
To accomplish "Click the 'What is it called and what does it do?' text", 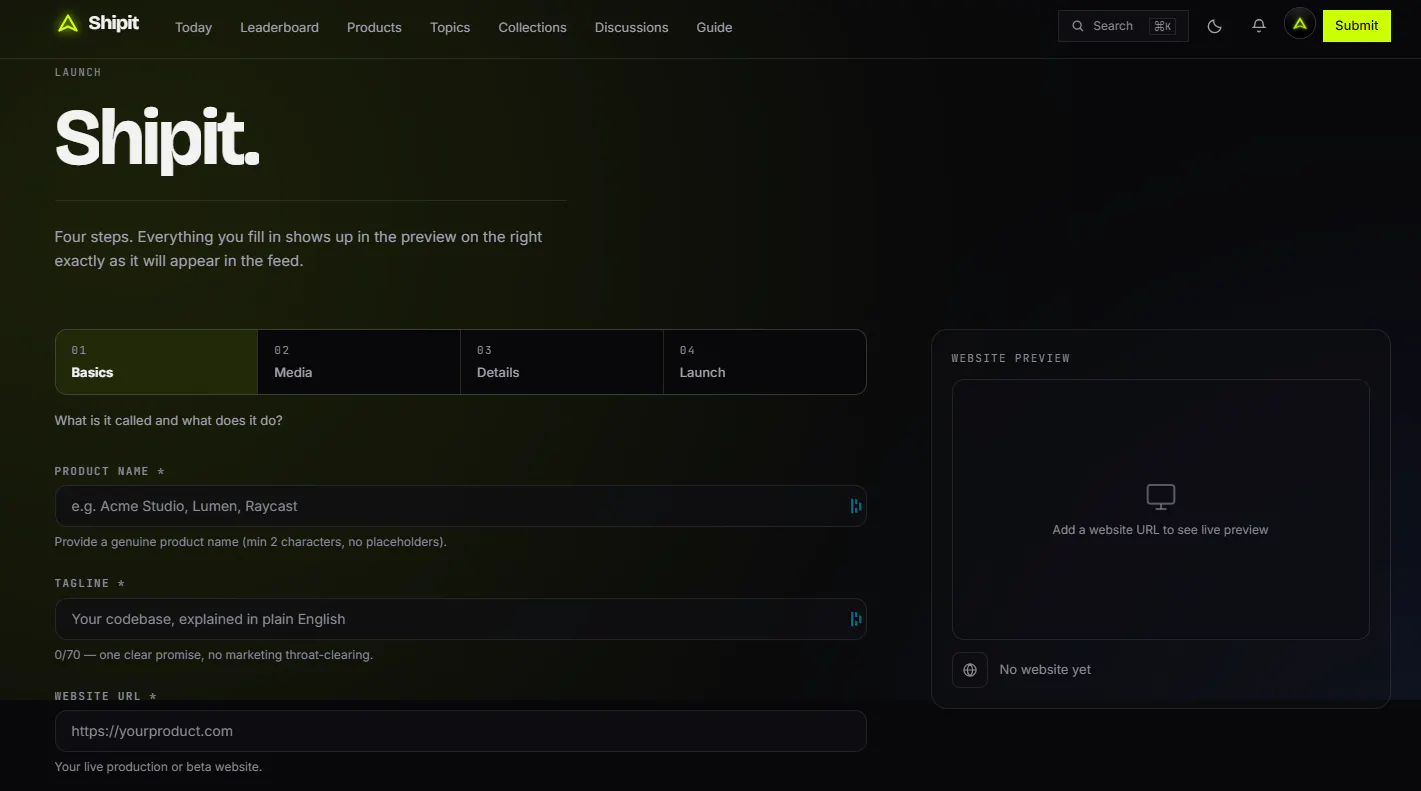I will point(168,421).
